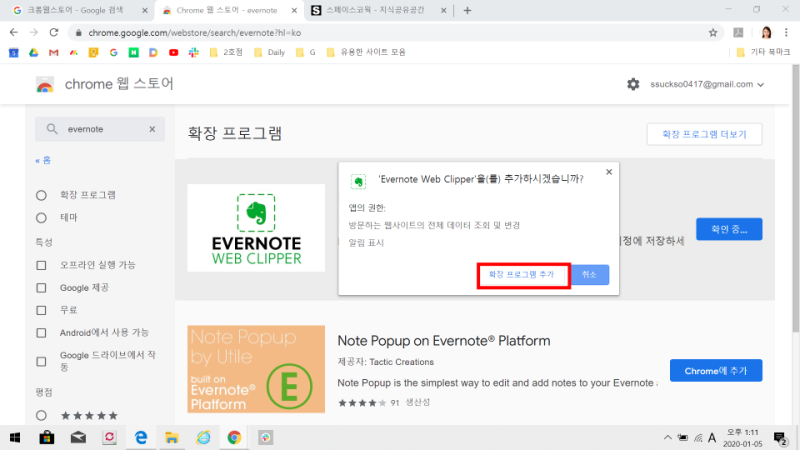
Task: Open Internet Explorer from taskbar
Action: pyautogui.click(x=203, y=438)
